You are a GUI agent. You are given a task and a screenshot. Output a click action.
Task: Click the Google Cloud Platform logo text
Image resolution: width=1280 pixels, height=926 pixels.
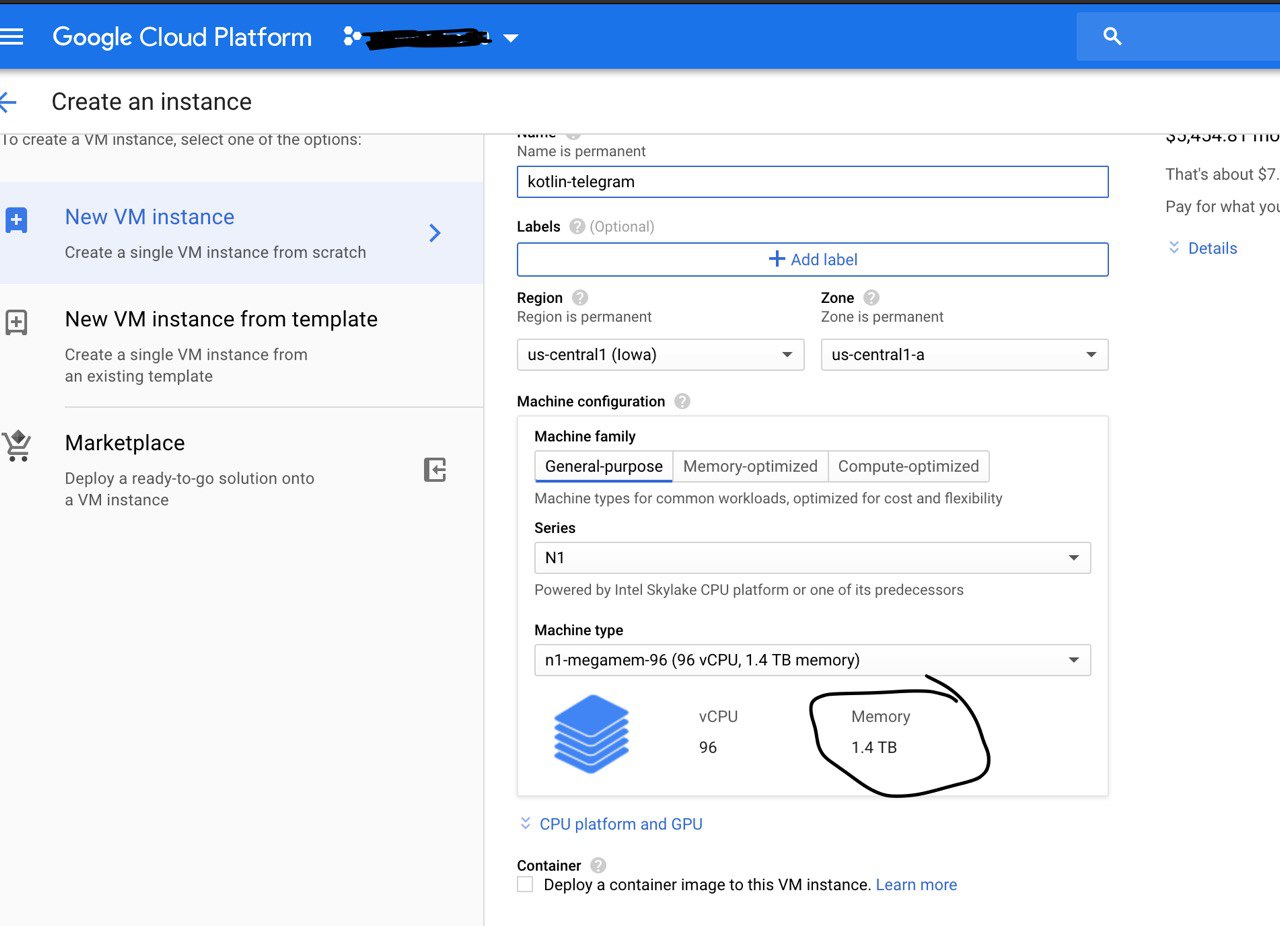[182, 37]
